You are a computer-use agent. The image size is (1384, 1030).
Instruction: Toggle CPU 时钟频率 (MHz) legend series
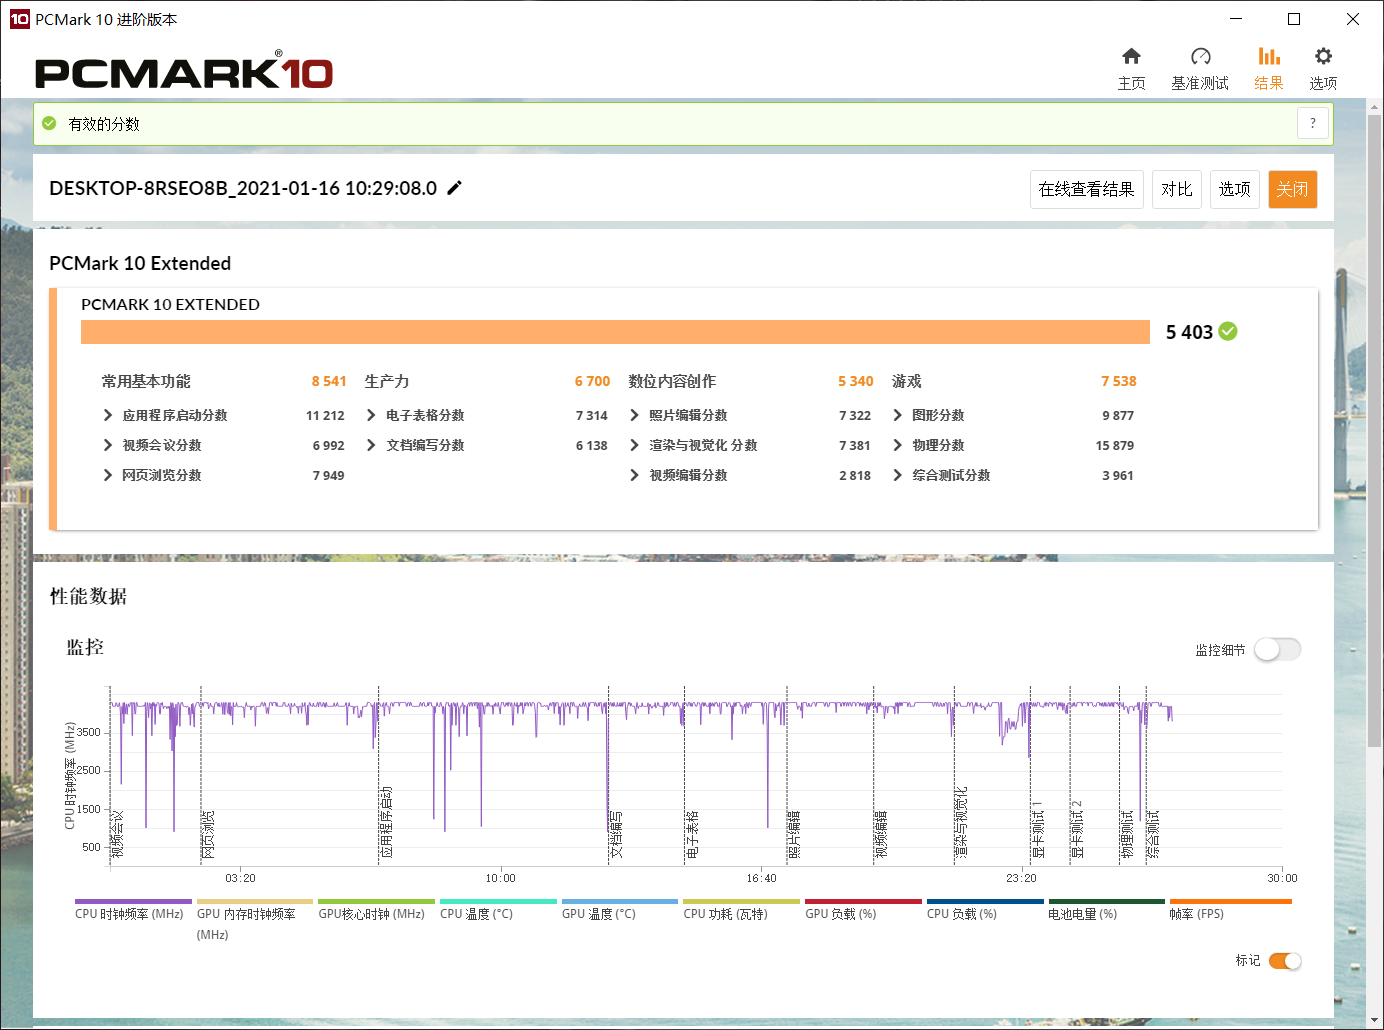pos(130,913)
